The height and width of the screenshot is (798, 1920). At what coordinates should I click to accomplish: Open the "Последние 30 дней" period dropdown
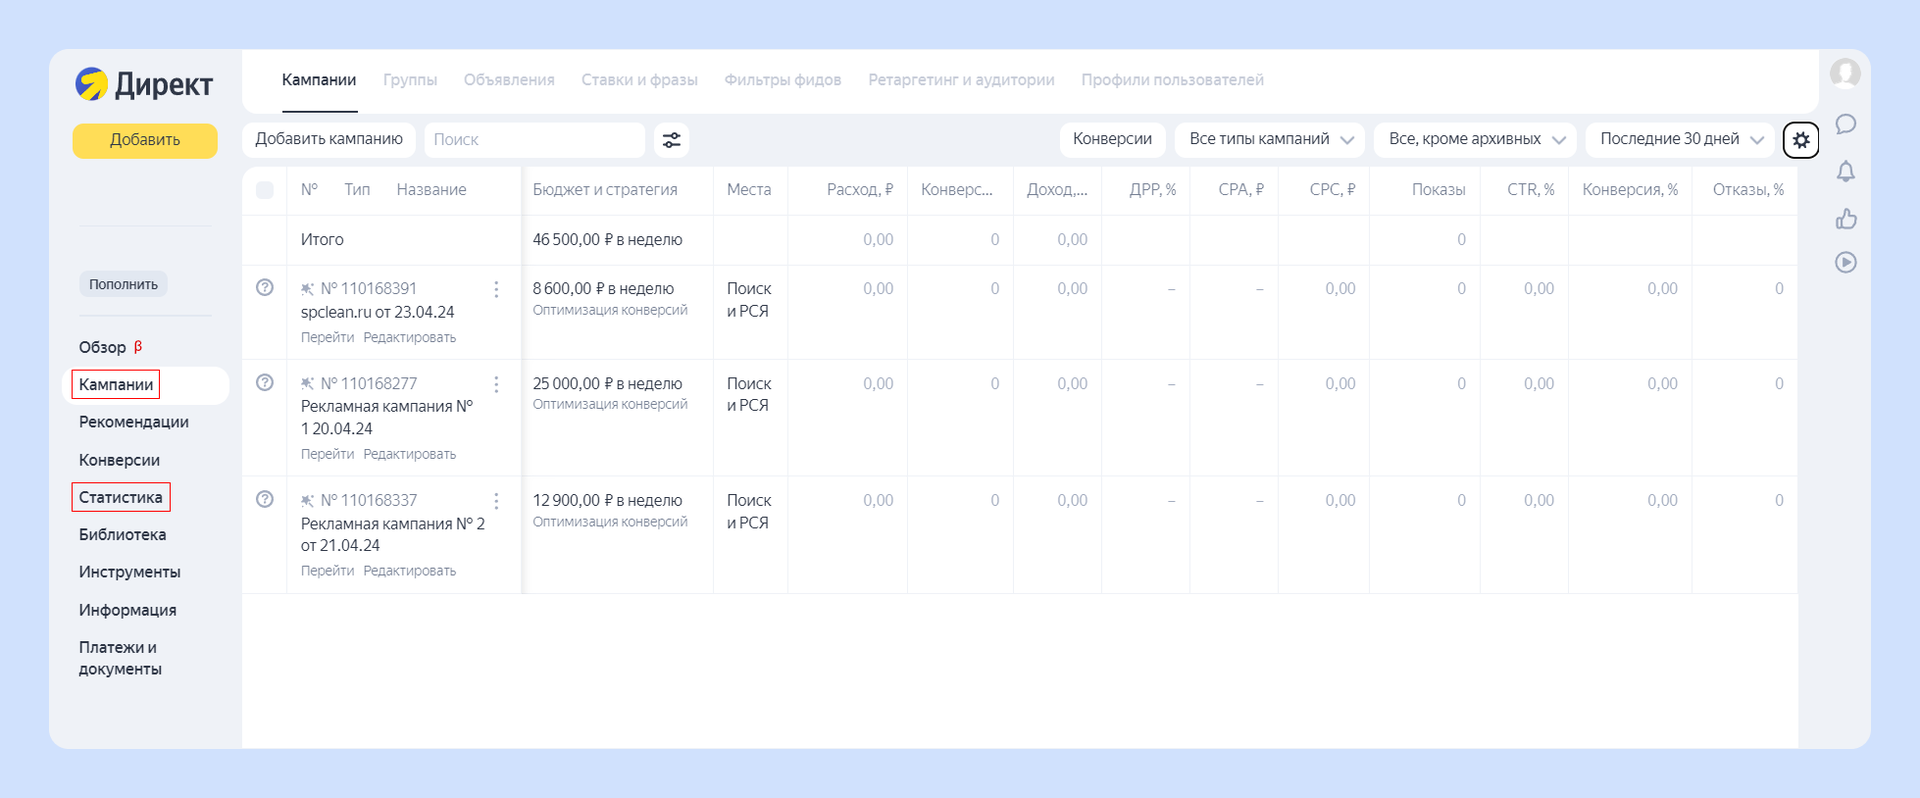point(1681,140)
